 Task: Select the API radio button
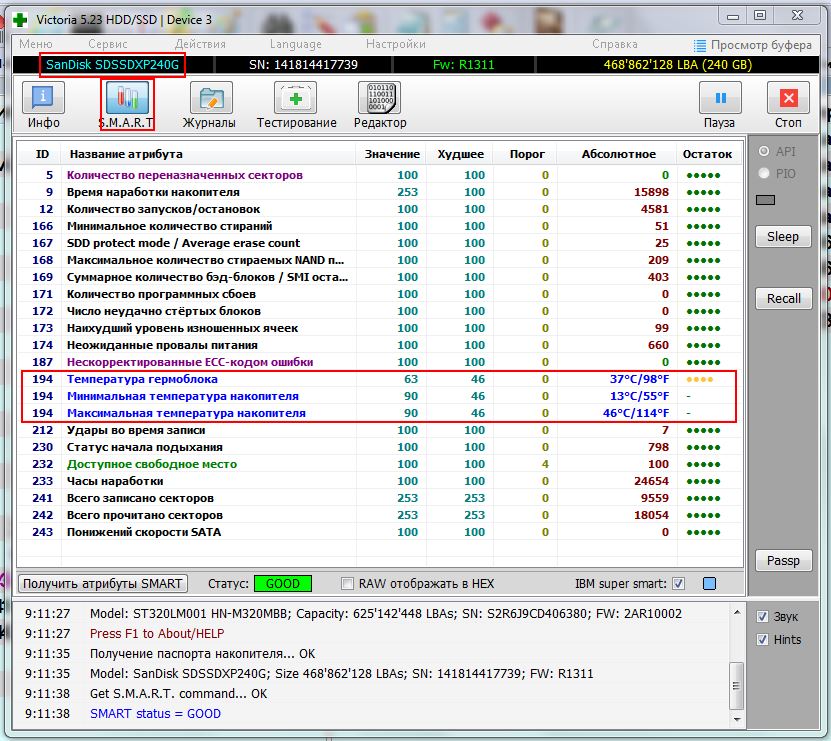click(764, 151)
